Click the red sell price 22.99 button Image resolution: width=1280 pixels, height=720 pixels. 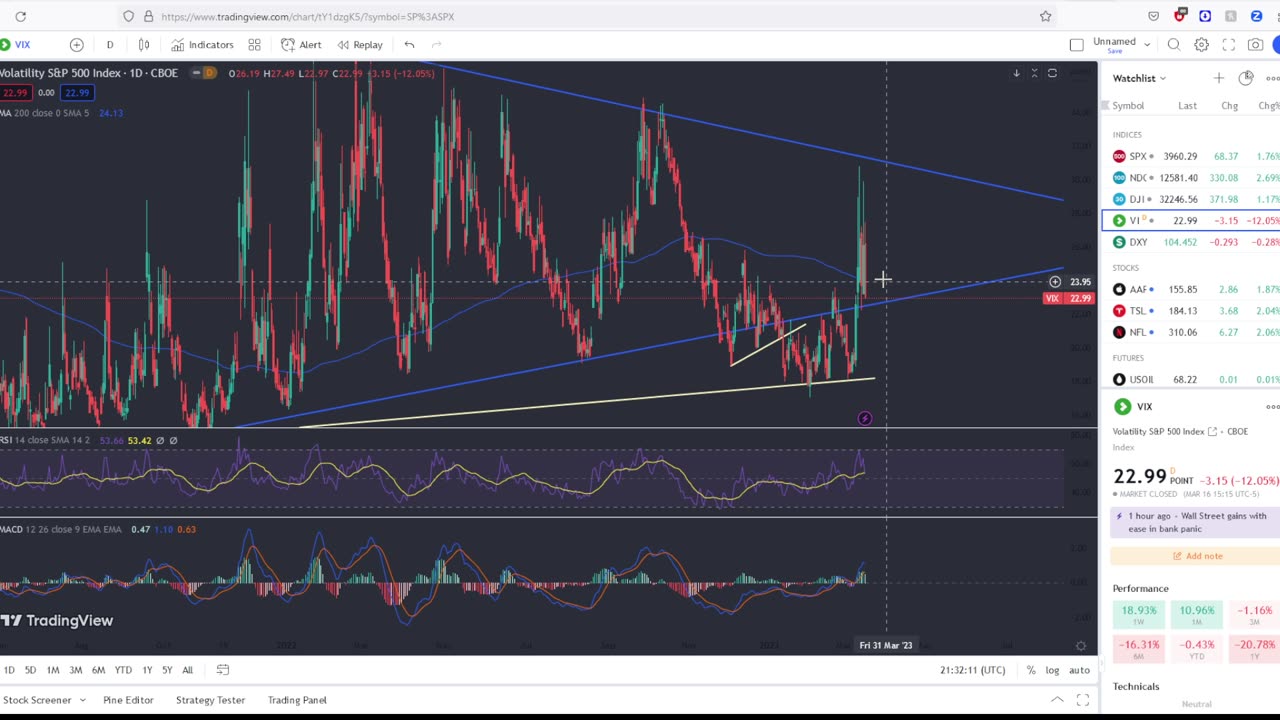(14, 92)
